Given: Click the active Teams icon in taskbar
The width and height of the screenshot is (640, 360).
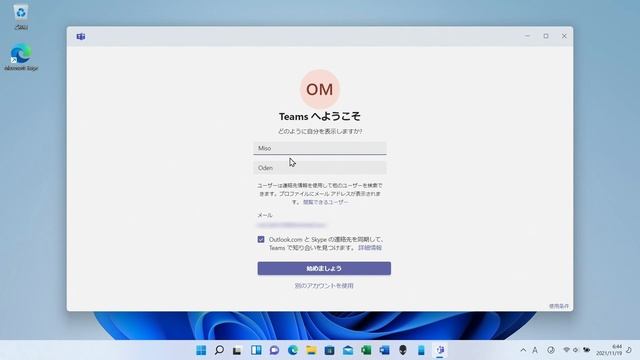Looking at the screenshot, I should tap(440, 350).
